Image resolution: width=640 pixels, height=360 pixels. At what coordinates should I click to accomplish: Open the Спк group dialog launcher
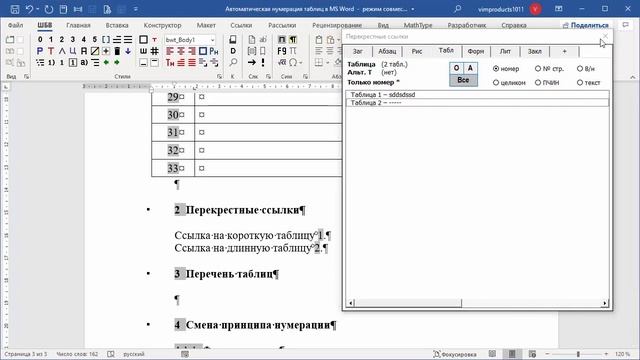pyautogui.click(x=268, y=76)
